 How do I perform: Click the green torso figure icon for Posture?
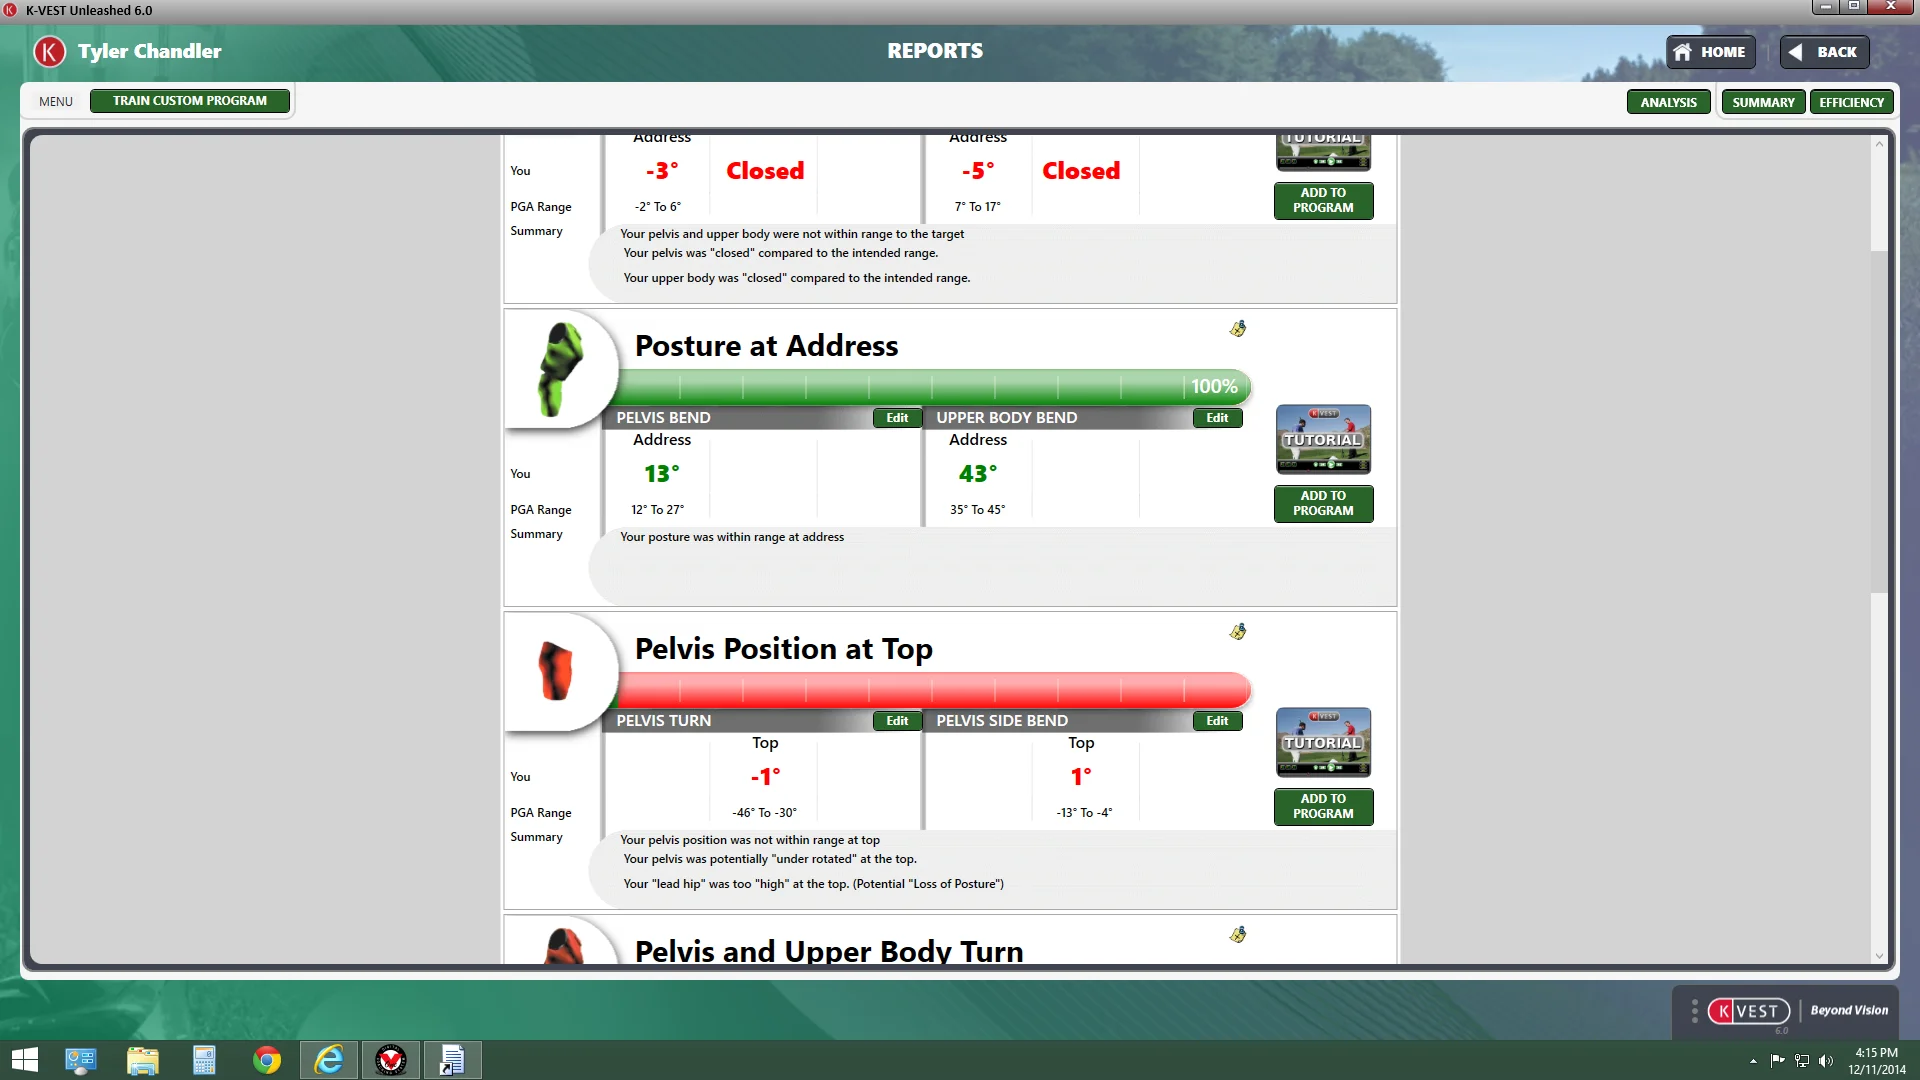pos(559,369)
